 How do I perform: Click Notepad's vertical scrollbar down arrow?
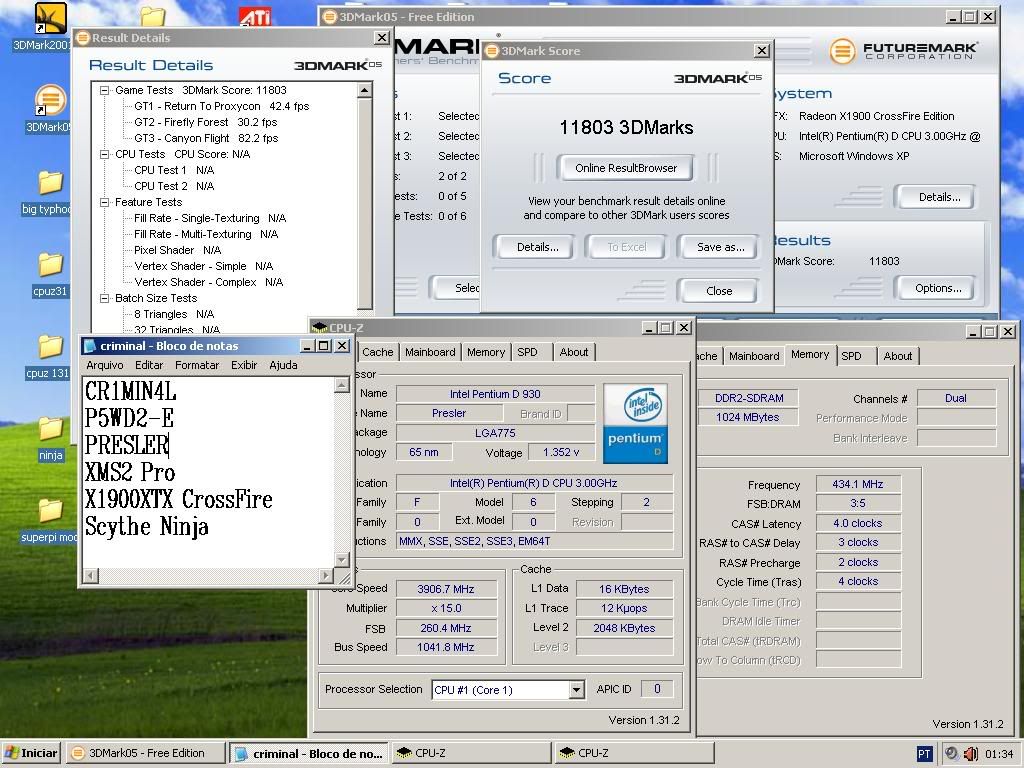(x=342, y=560)
